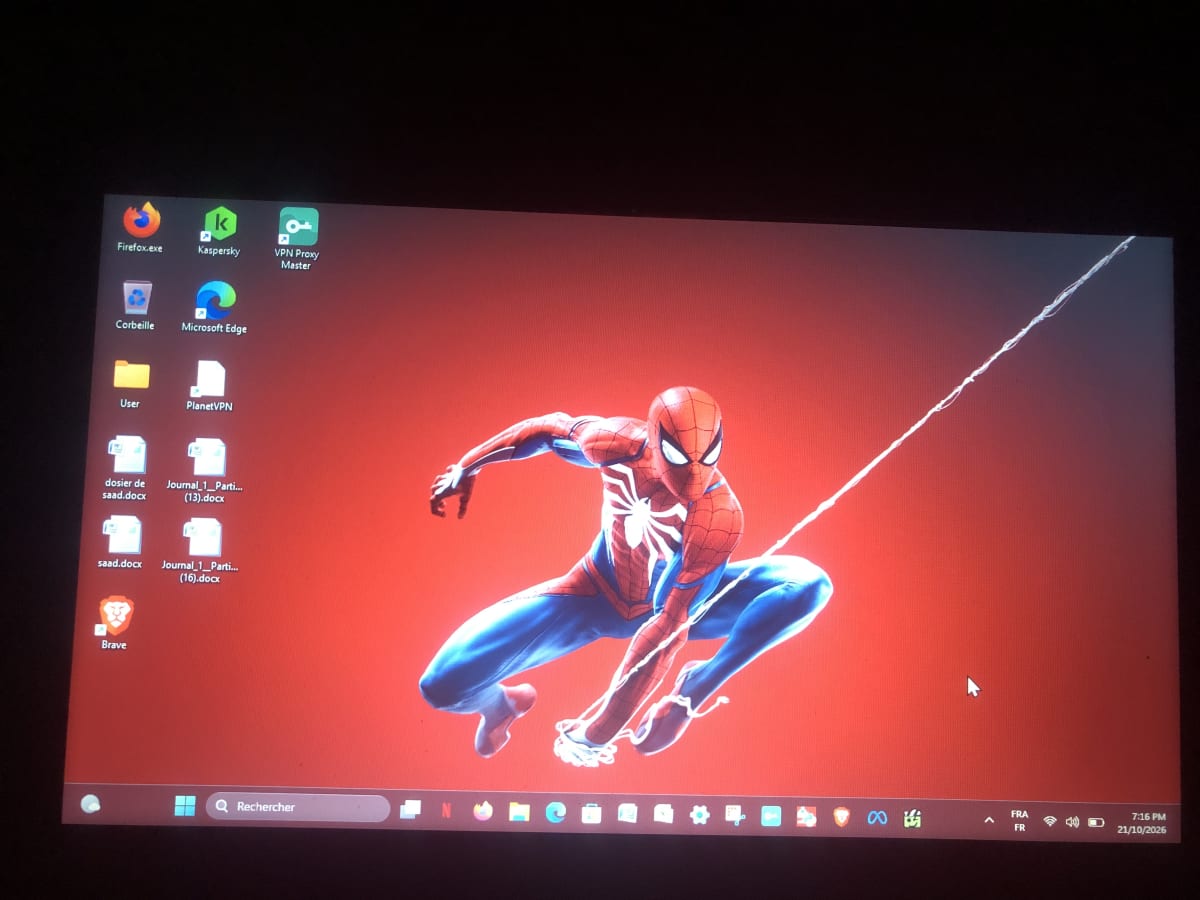
Task: Open the Brave desktop shortcut
Action: pos(116,623)
